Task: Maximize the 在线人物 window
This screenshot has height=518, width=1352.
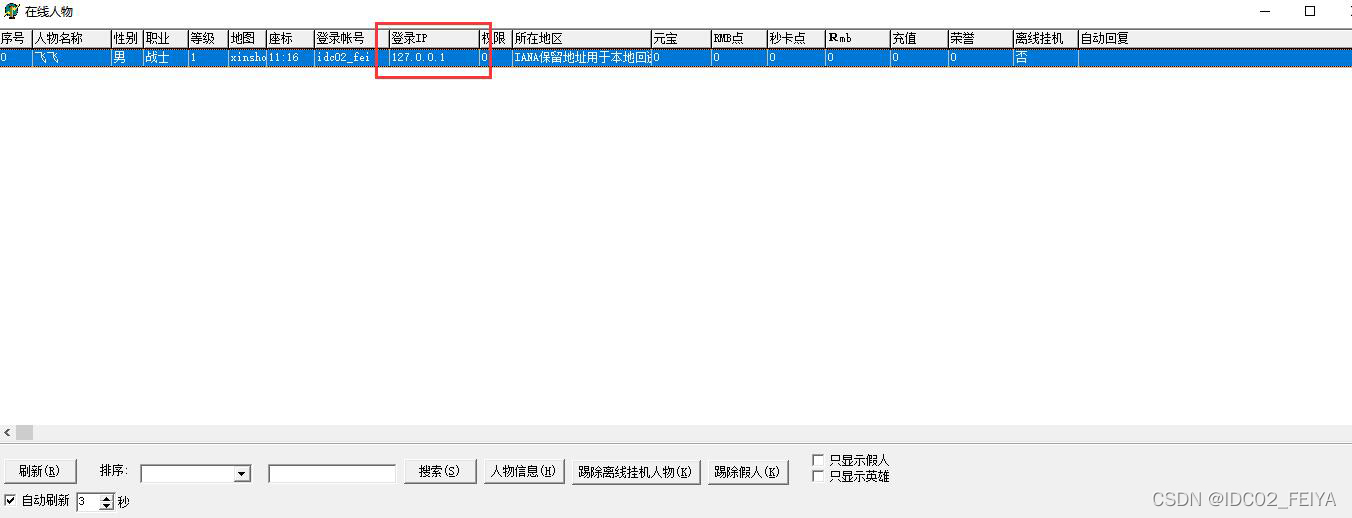Action: [1310, 11]
